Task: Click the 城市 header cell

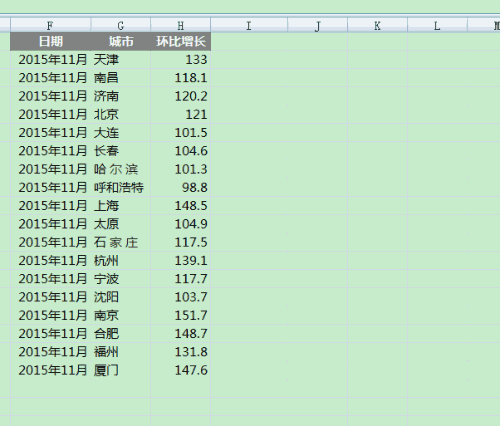Action: [x=120, y=41]
